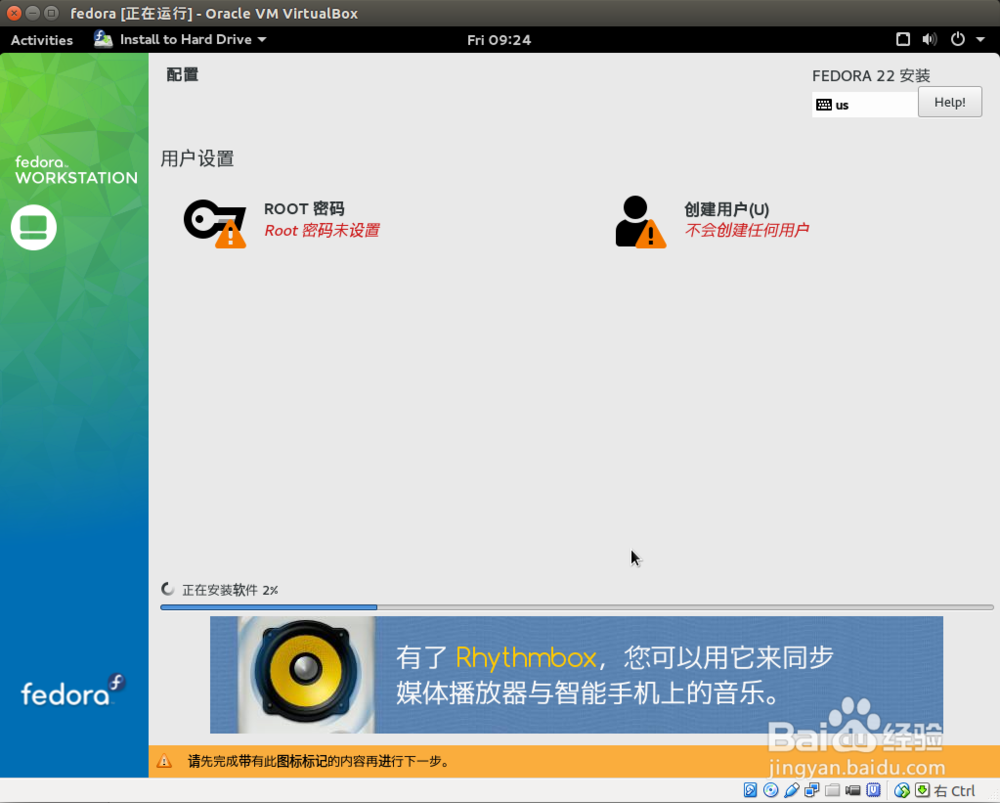Click the orange warning message text

coord(320,761)
